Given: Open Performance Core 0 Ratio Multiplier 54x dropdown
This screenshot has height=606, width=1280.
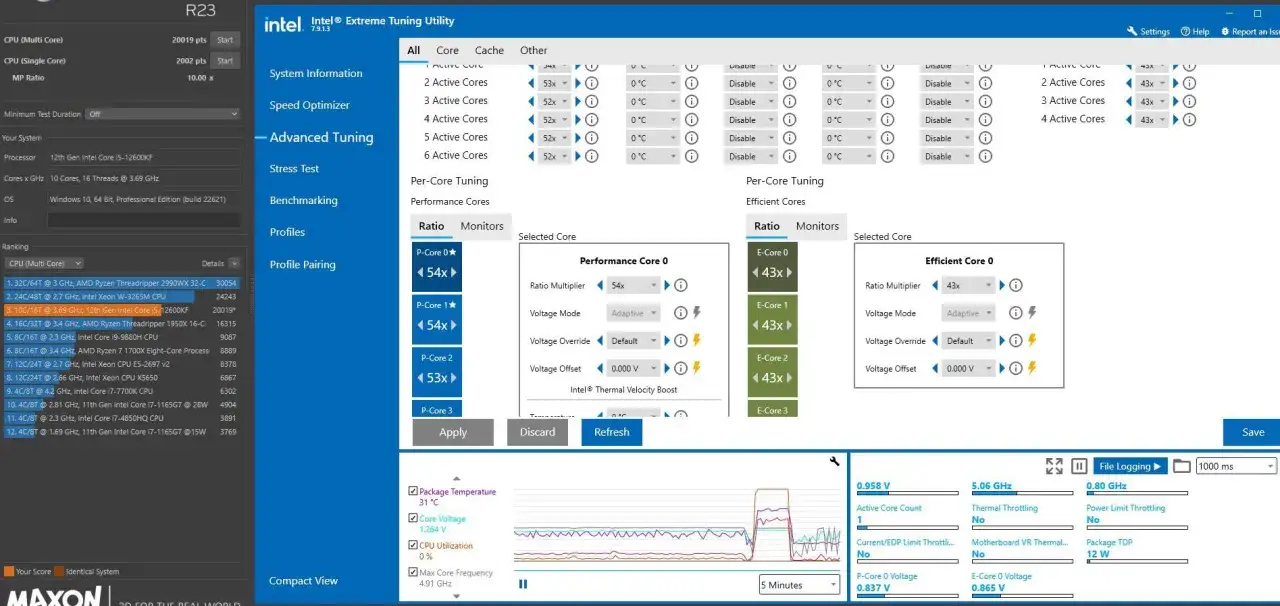Looking at the screenshot, I should 634,286.
